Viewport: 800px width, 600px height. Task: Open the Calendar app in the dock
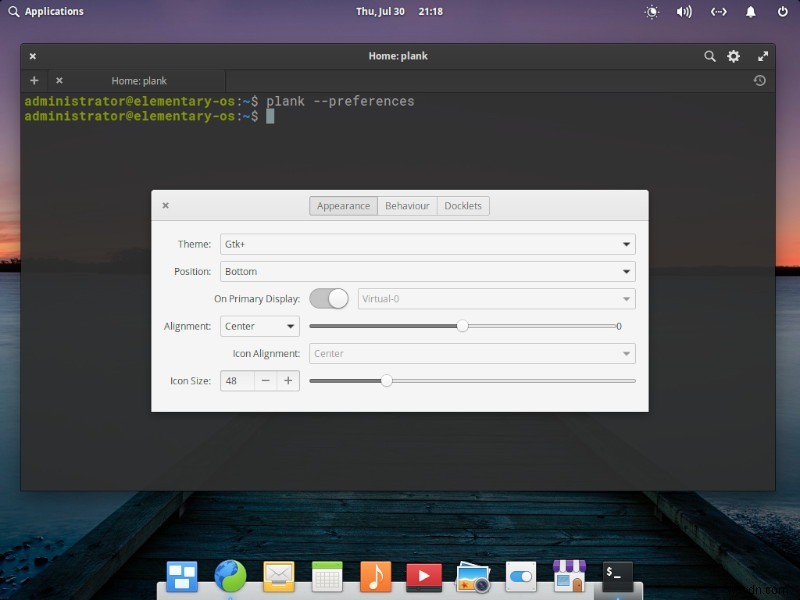327,576
